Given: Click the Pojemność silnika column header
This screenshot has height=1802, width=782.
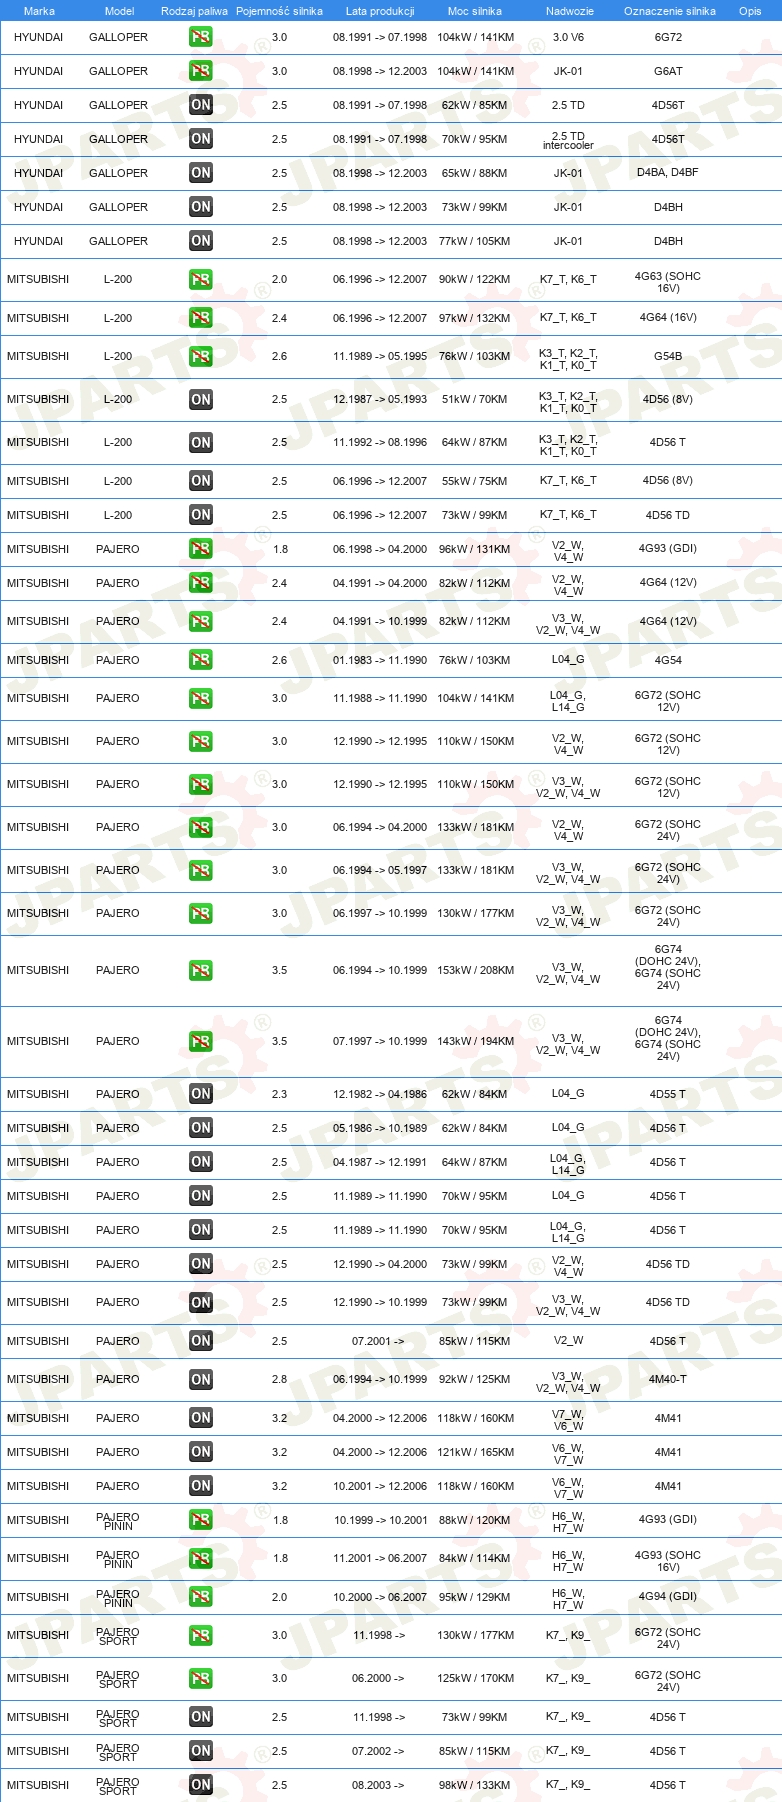Looking at the screenshot, I should point(279,11).
